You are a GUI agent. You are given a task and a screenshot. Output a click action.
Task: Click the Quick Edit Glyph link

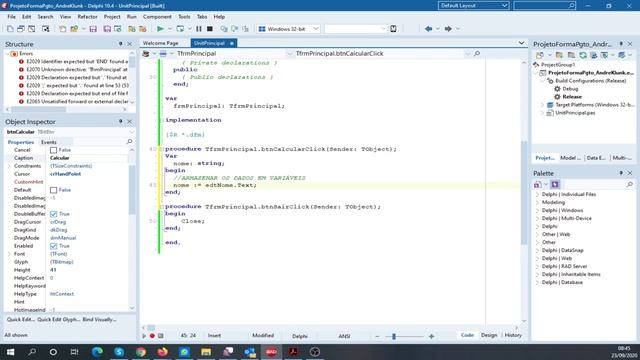point(58,320)
